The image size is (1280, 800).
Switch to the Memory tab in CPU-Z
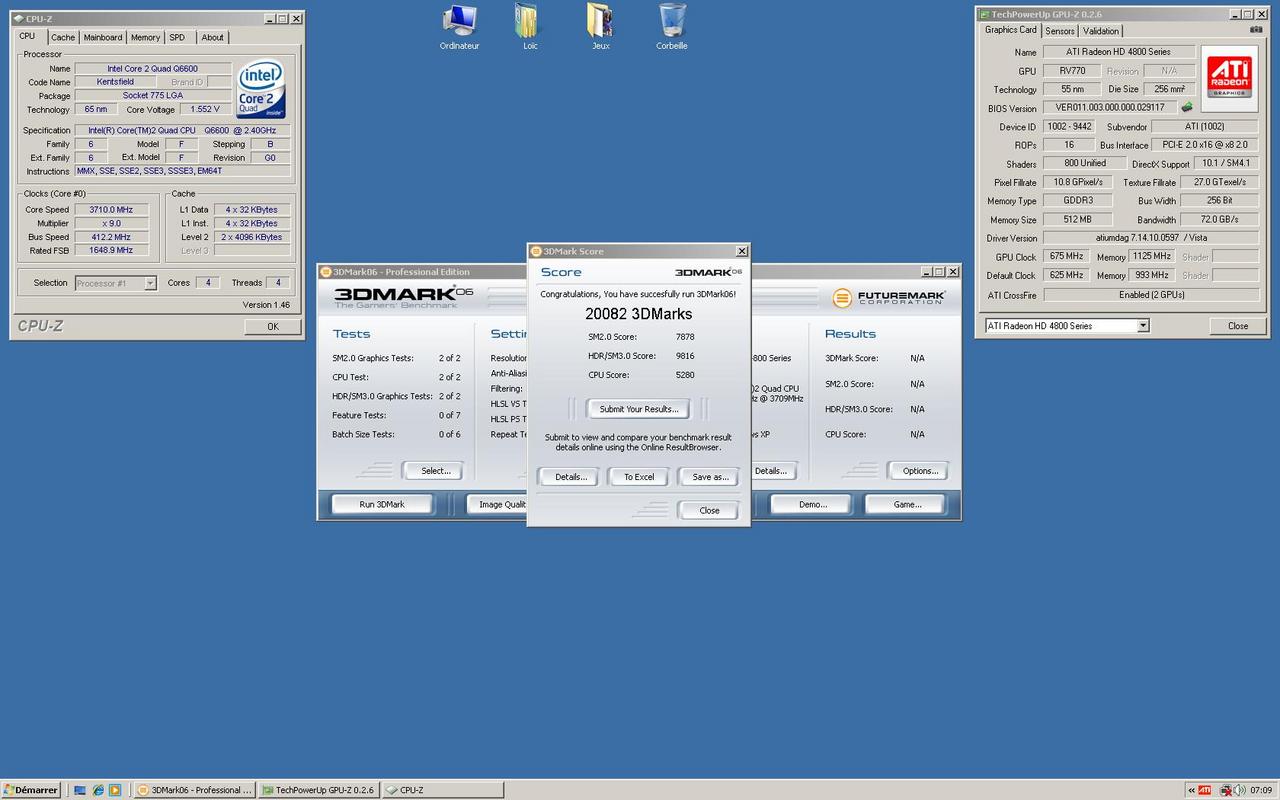point(145,37)
